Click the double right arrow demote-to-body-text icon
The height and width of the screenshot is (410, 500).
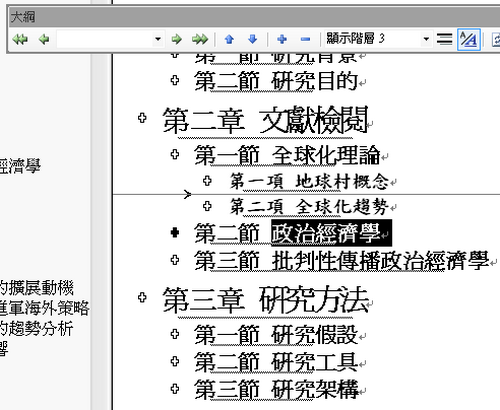tap(200, 39)
